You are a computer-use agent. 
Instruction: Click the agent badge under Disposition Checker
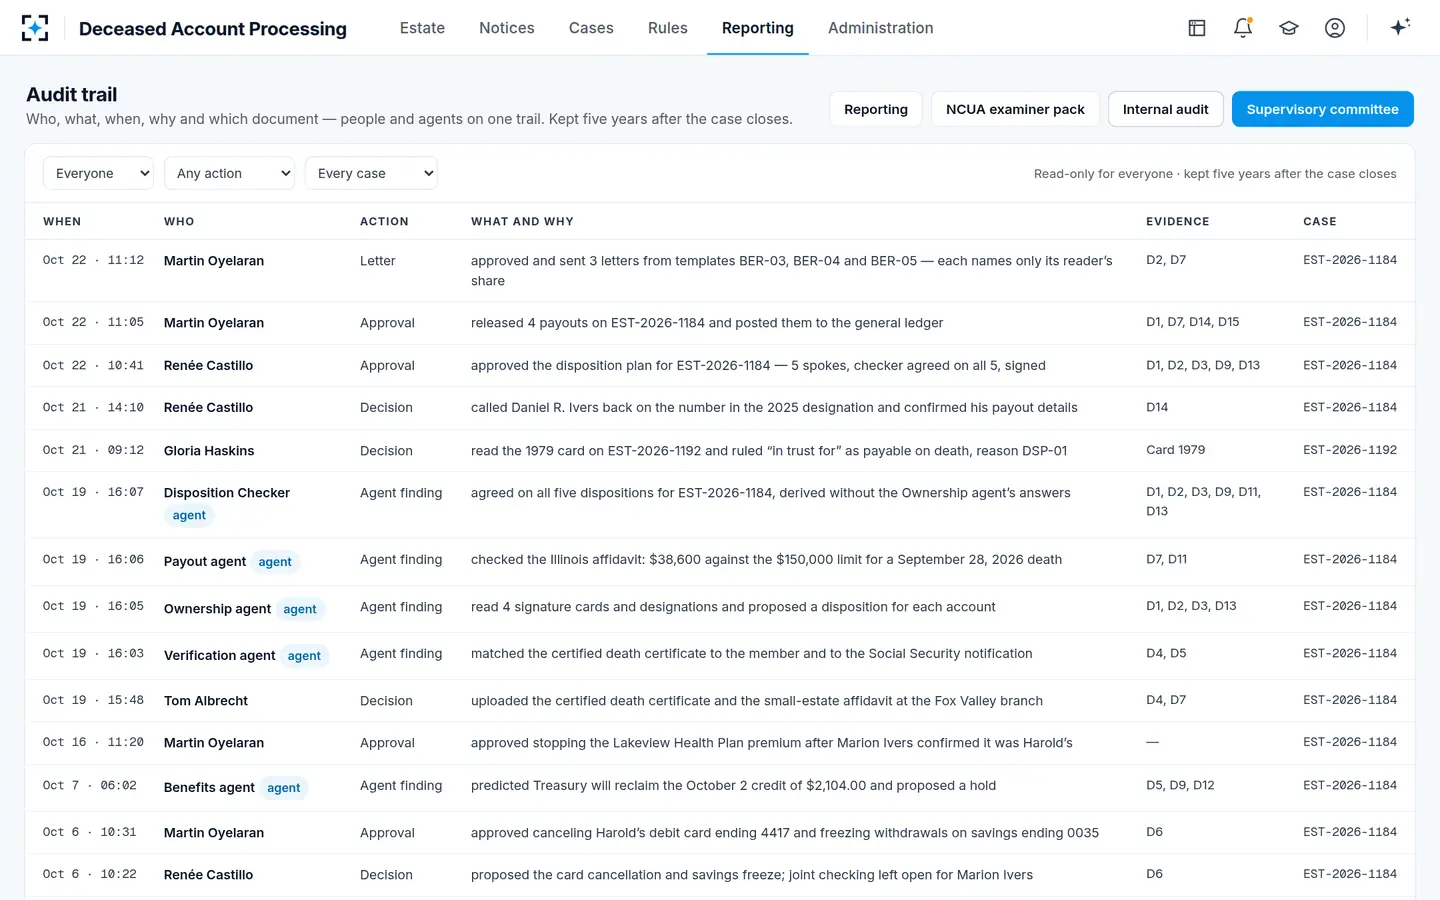tap(189, 516)
